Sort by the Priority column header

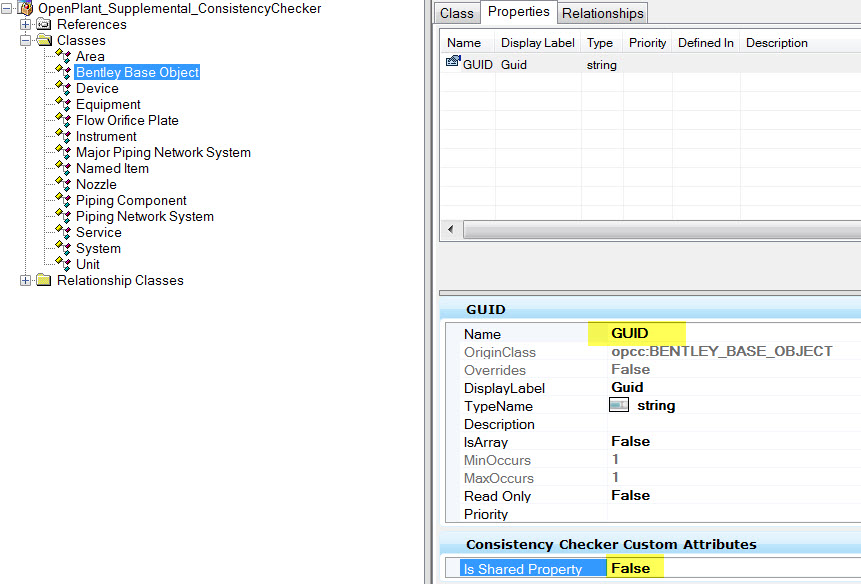(648, 43)
